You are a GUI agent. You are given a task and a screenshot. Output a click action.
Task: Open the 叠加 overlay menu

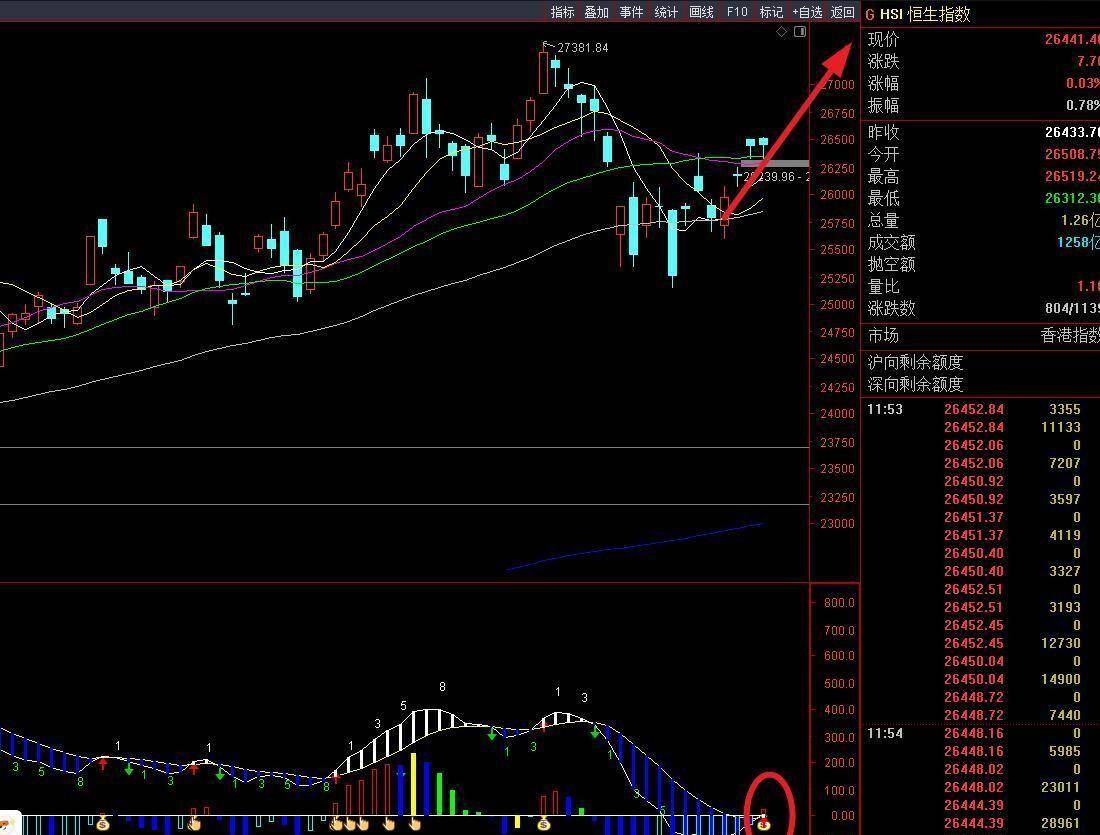[597, 12]
